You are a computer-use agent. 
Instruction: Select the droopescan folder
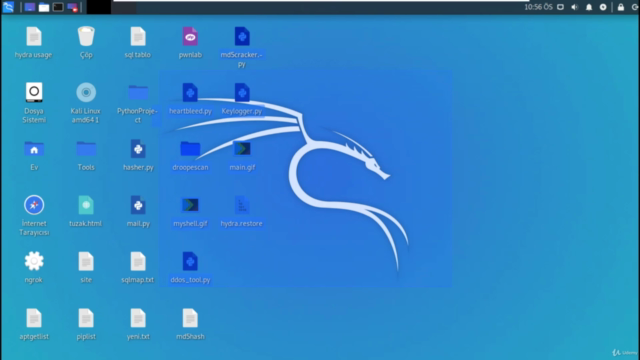coord(190,156)
